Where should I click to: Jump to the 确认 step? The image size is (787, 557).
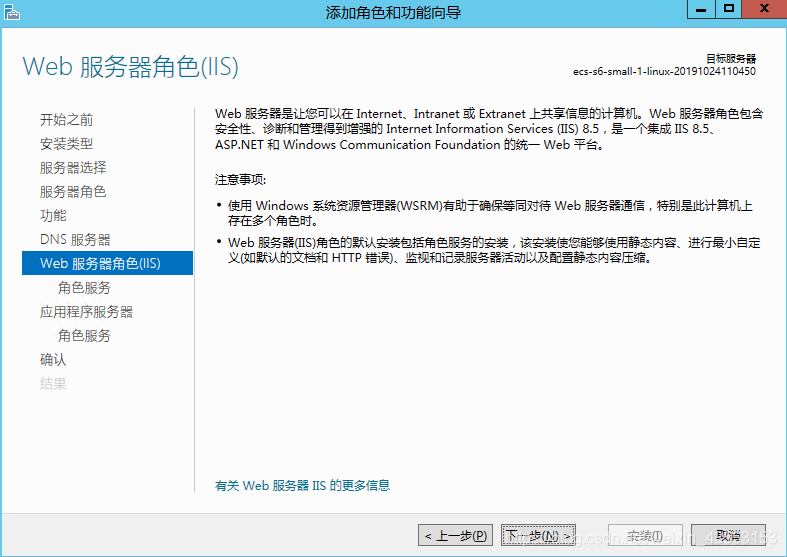click(53, 359)
